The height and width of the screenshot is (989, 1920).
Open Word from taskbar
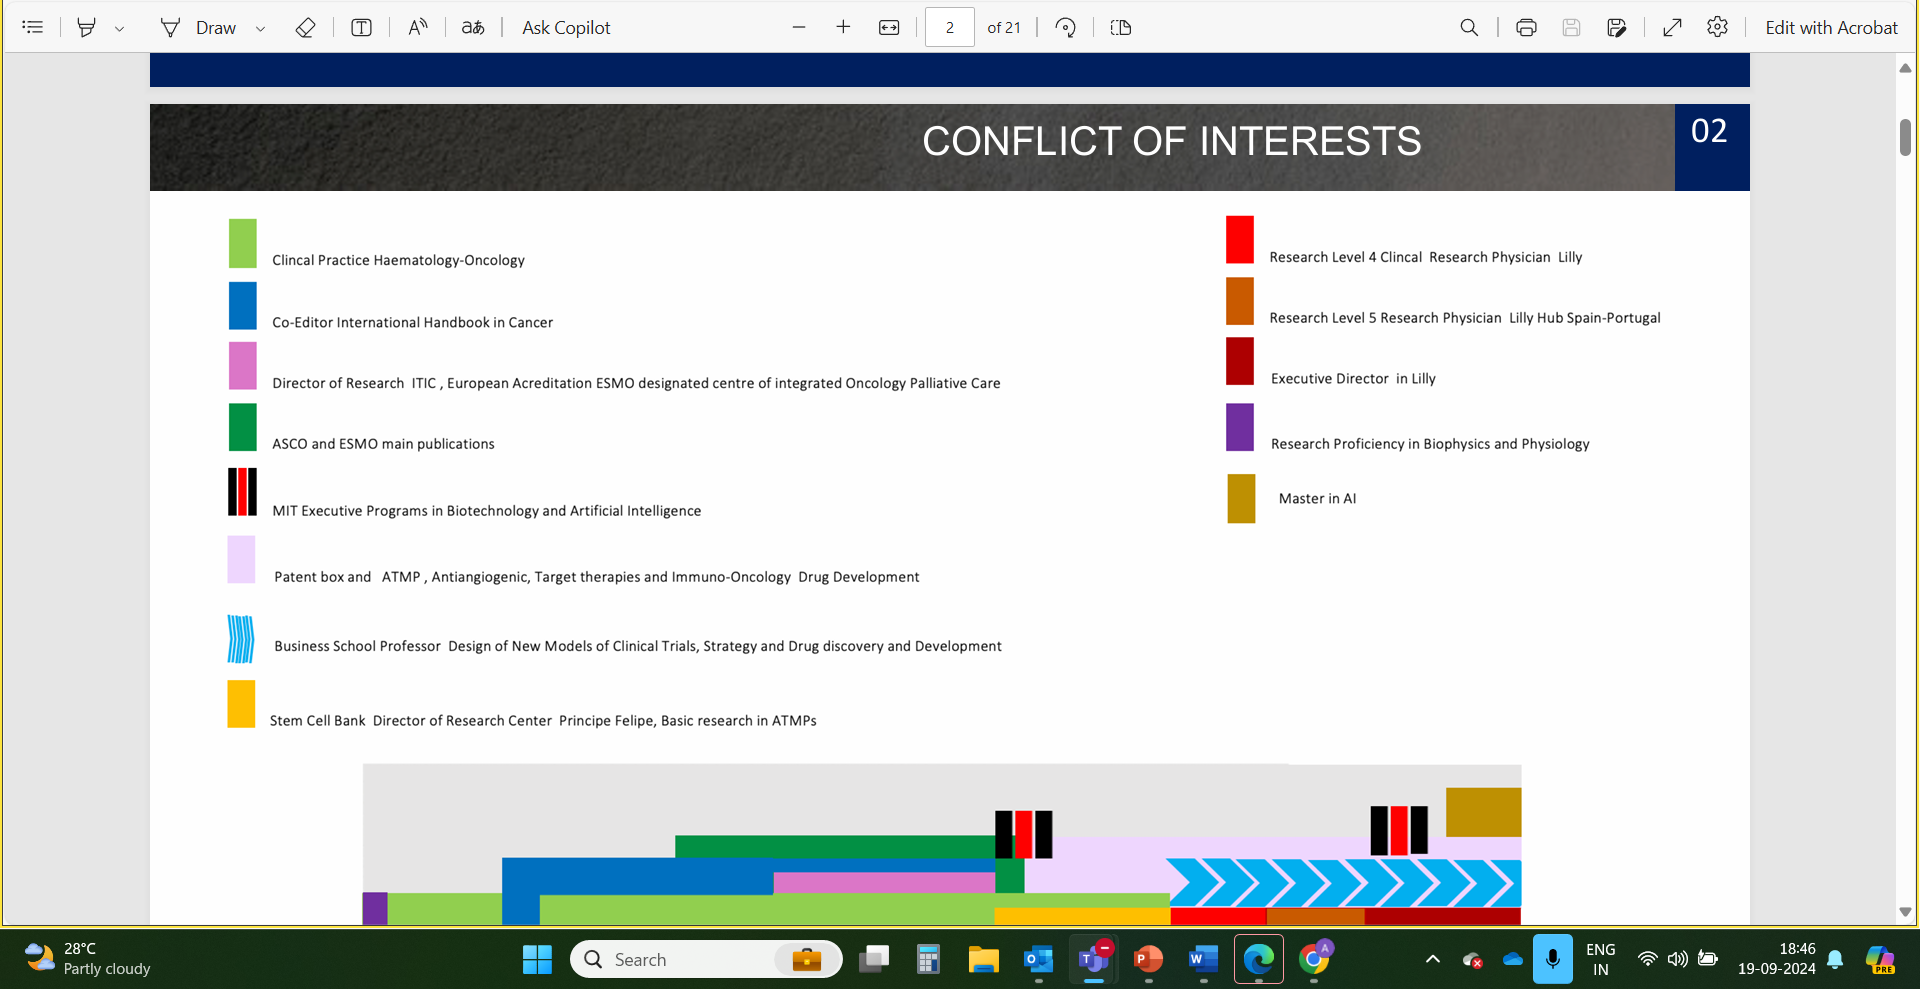tap(1203, 960)
